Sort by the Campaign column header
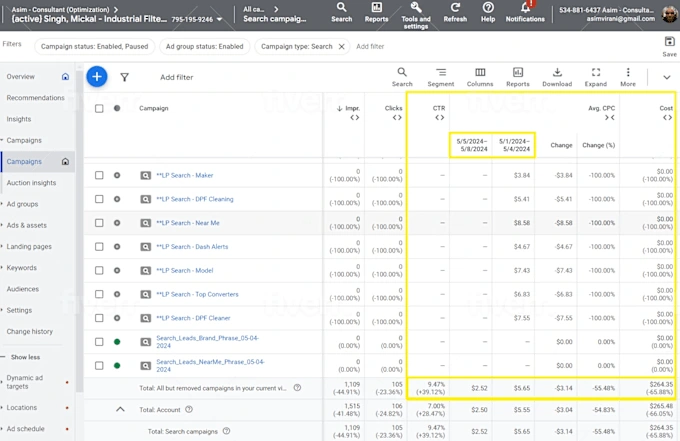Viewport: 680px width, 441px height. (154, 108)
